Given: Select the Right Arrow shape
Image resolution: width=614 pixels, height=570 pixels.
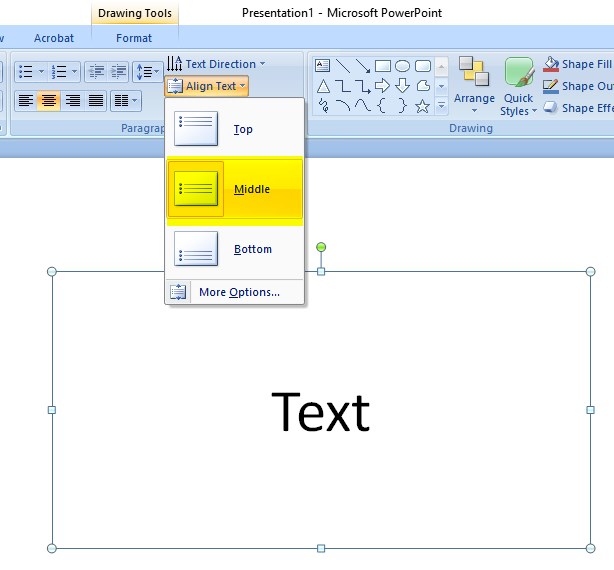Looking at the screenshot, I should [382, 86].
